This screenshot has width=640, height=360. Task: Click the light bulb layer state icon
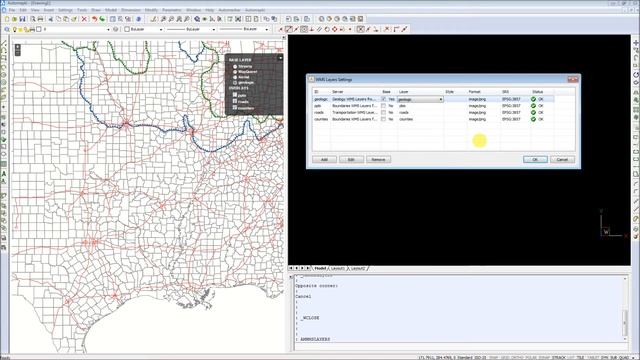15,29
